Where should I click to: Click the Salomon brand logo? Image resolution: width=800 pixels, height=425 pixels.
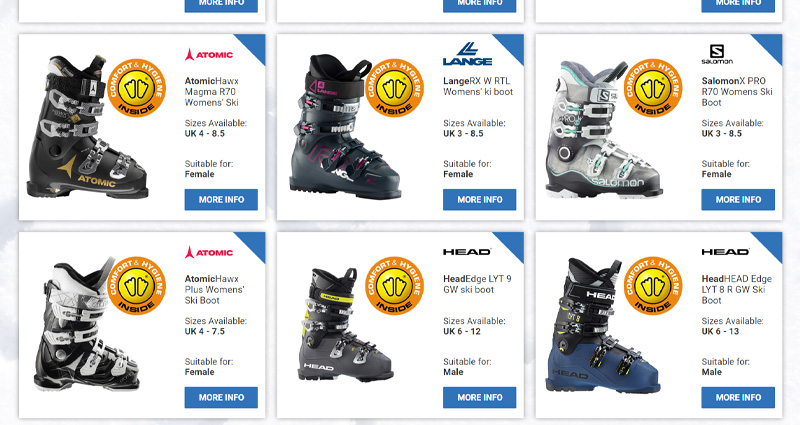coord(717,55)
